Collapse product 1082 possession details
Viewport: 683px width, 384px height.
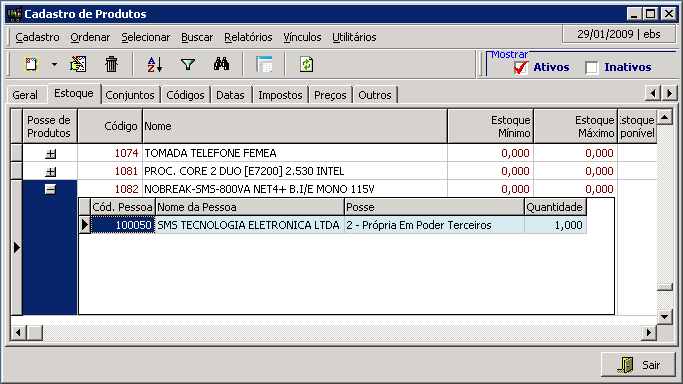coord(51,189)
